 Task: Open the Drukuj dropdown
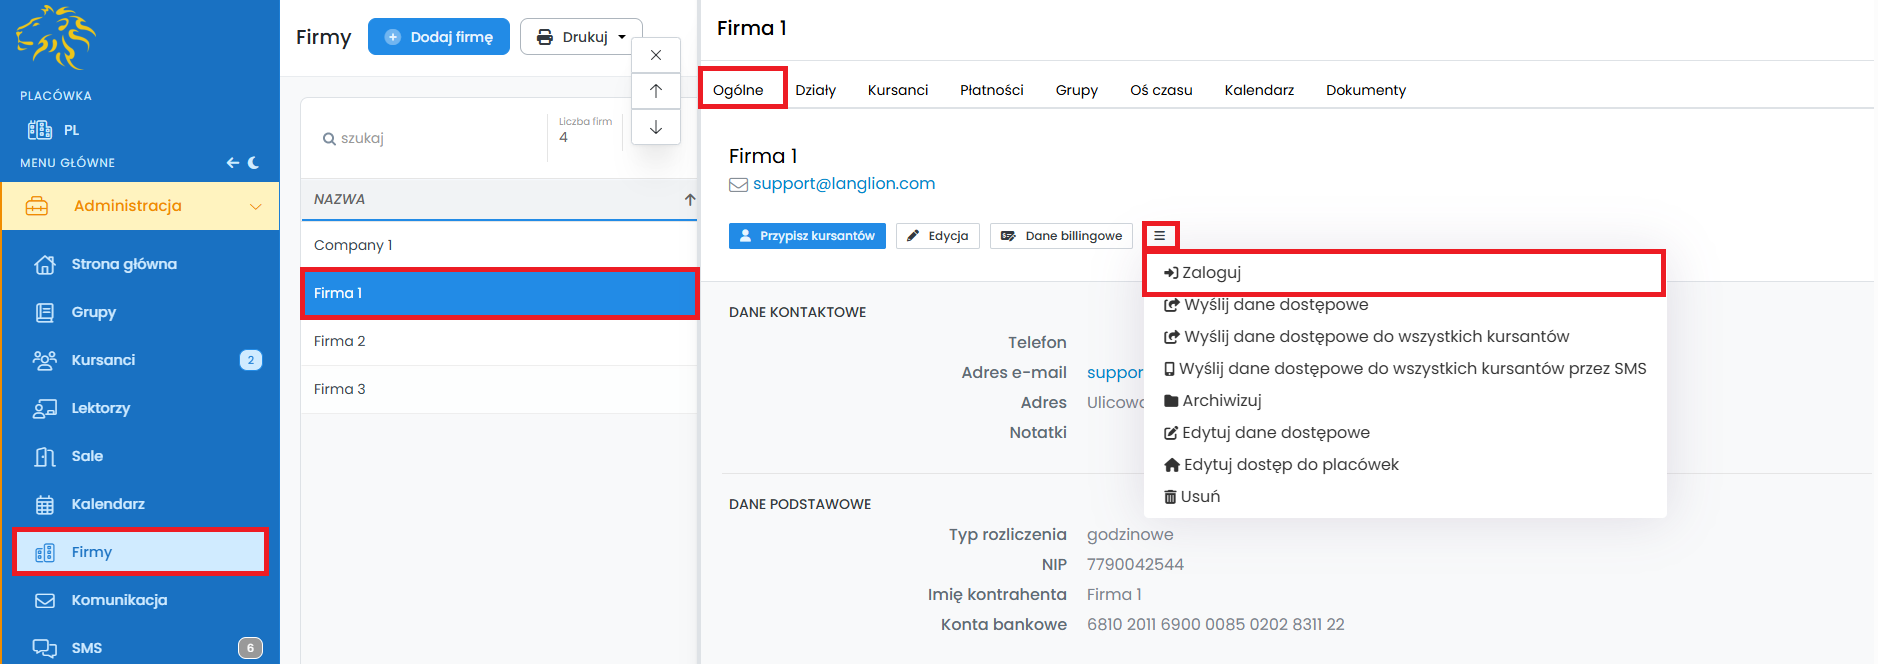(x=581, y=37)
